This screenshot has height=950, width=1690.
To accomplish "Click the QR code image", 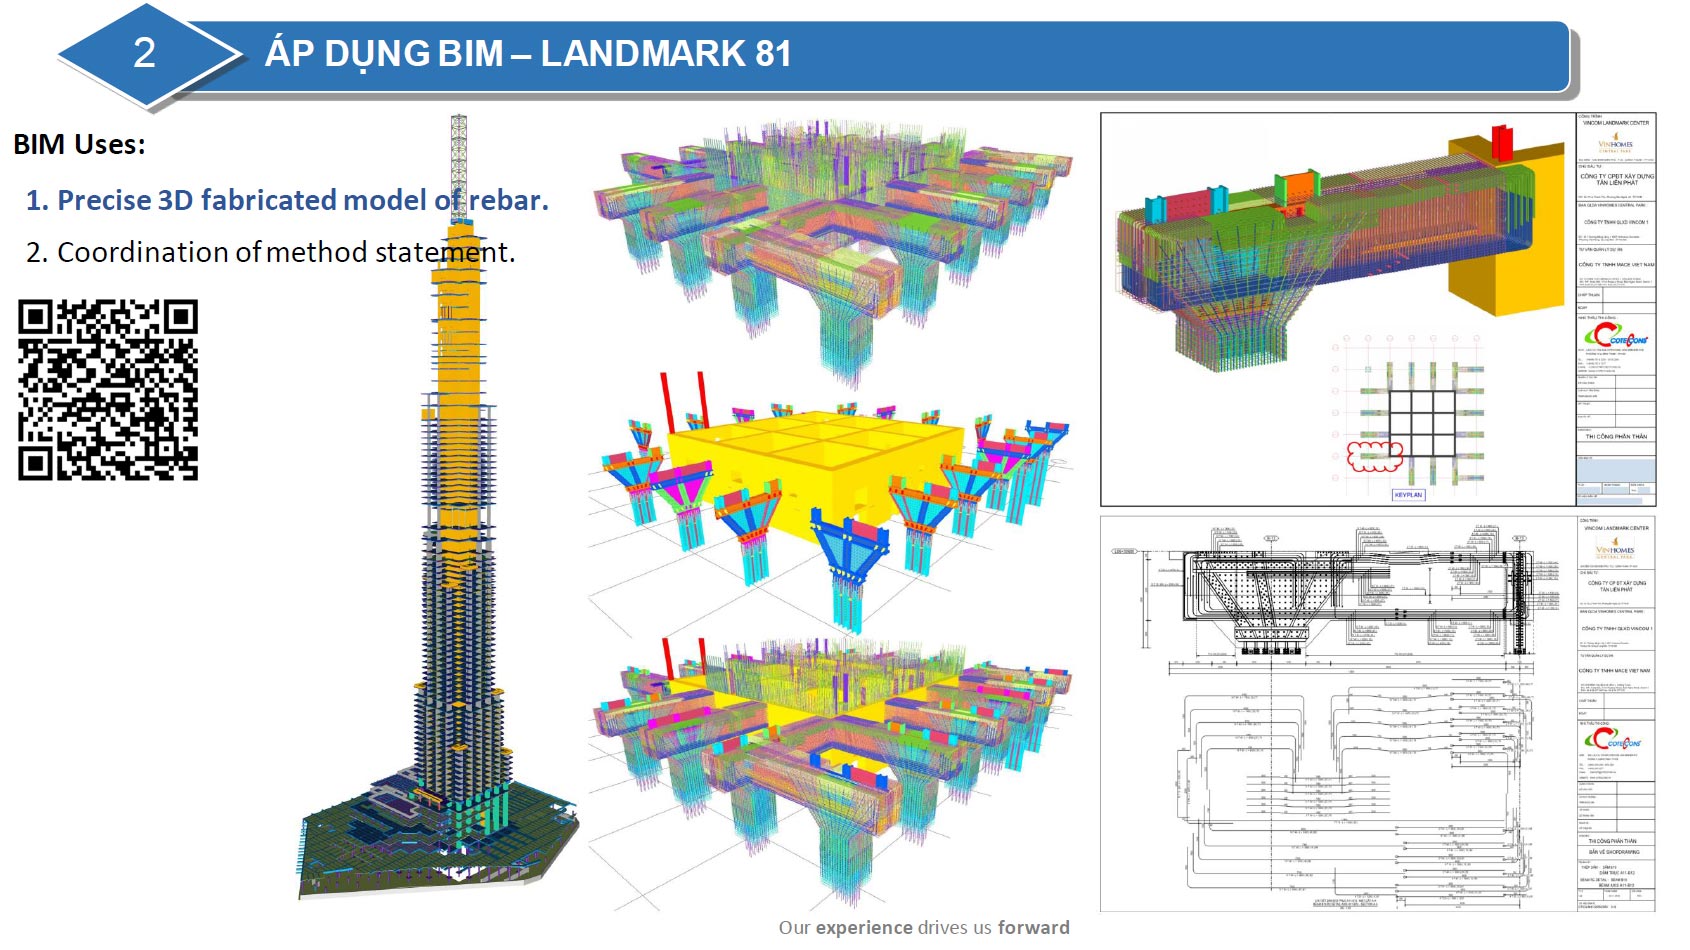I will coord(108,390).
